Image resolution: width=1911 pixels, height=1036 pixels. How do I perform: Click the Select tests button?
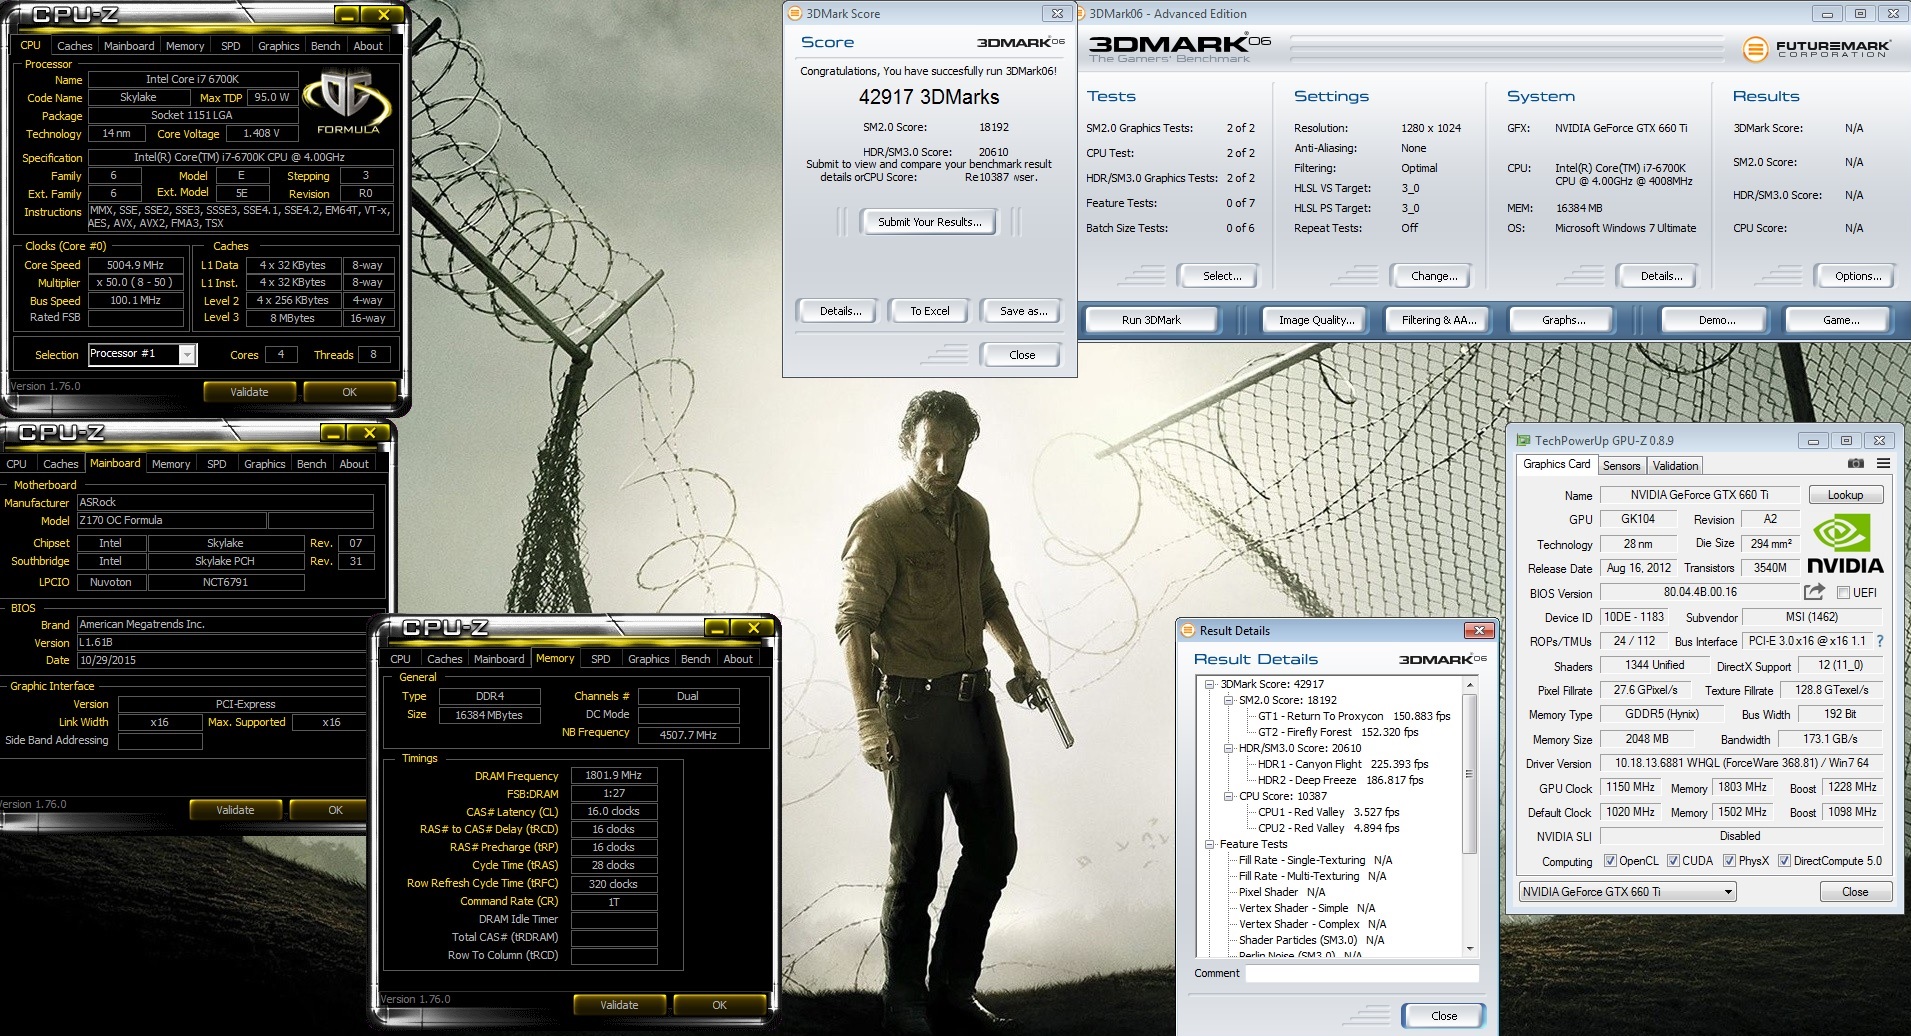coord(1221,276)
